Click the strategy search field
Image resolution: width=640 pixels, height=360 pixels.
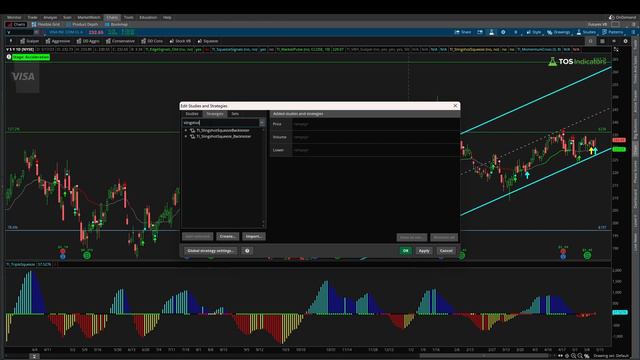pyautogui.click(x=220, y=122)
